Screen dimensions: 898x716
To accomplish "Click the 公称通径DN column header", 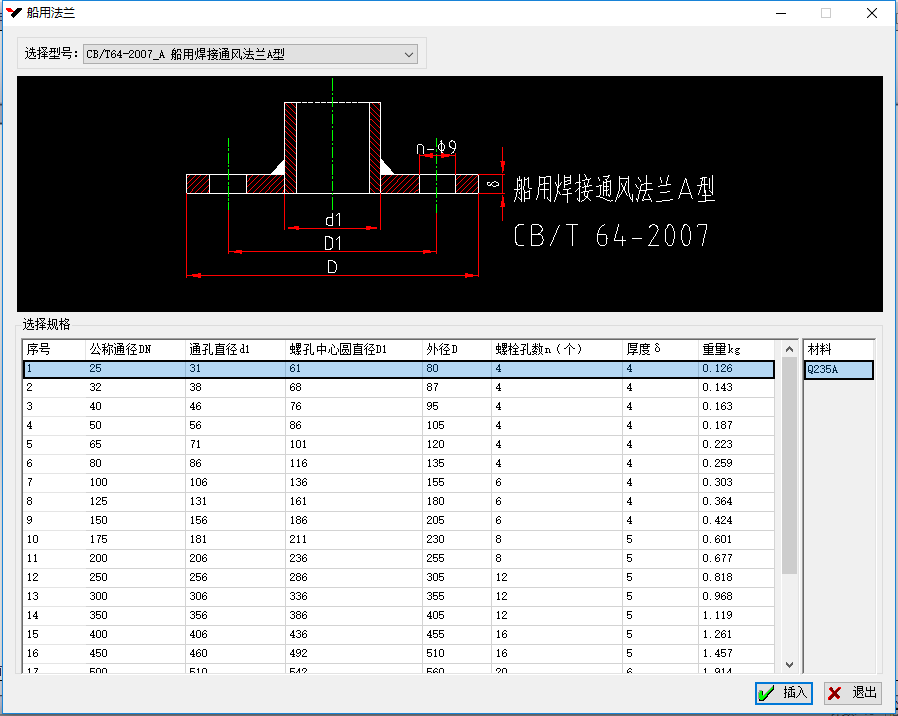I will tap(133, 350).
